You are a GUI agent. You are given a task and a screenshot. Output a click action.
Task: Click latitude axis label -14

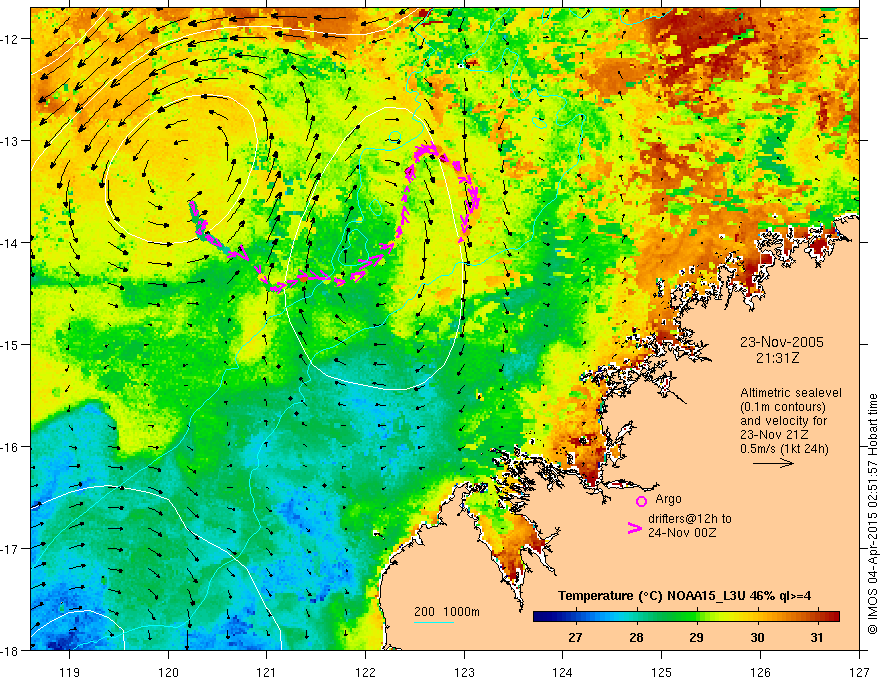(x=11, y=242)
